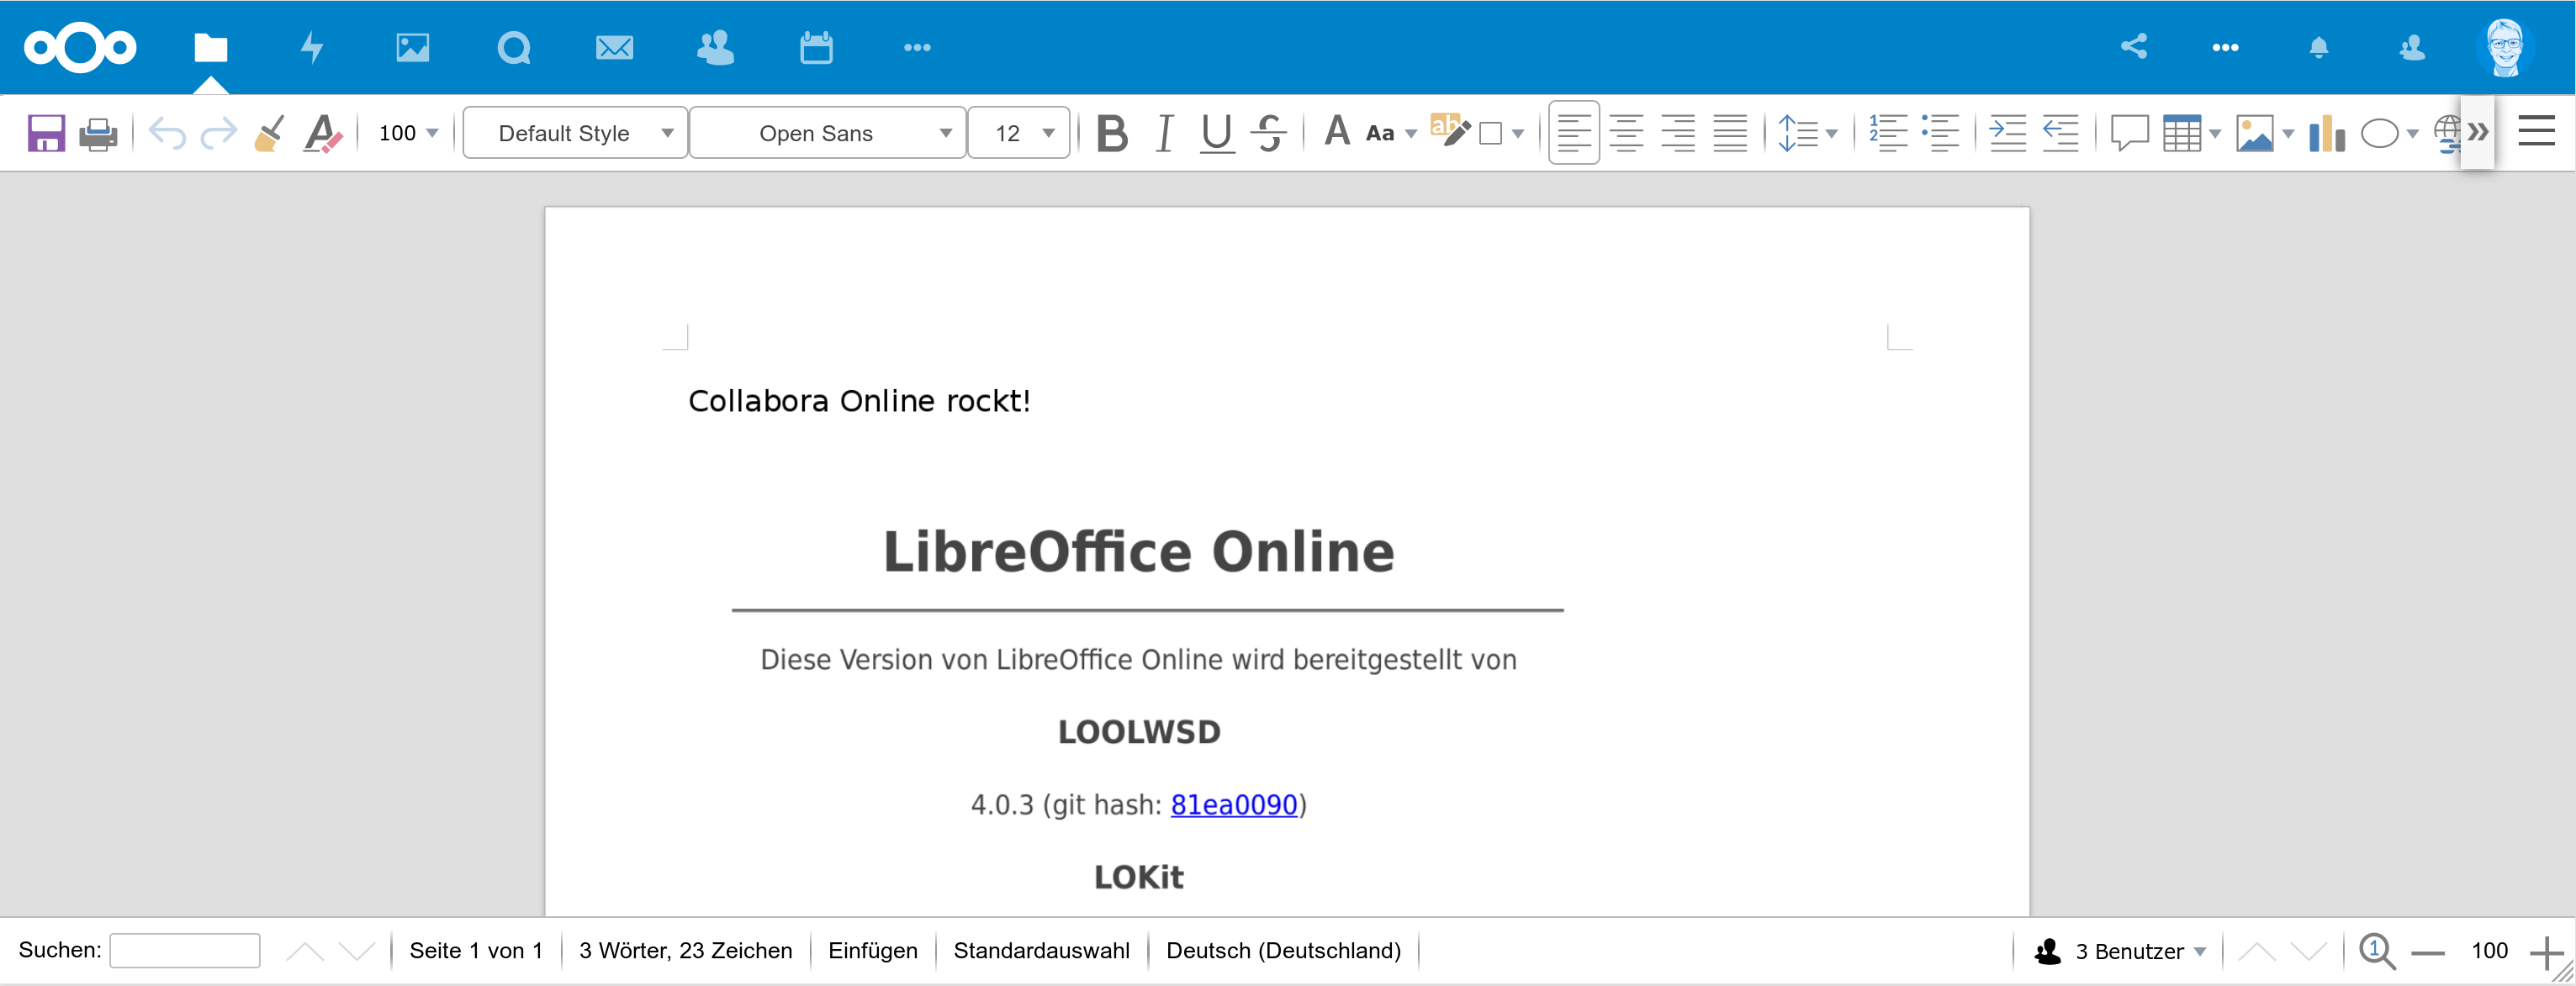This screenshot has height=986, width=2576.
Task: Decrease indent
Action: 2060,132
